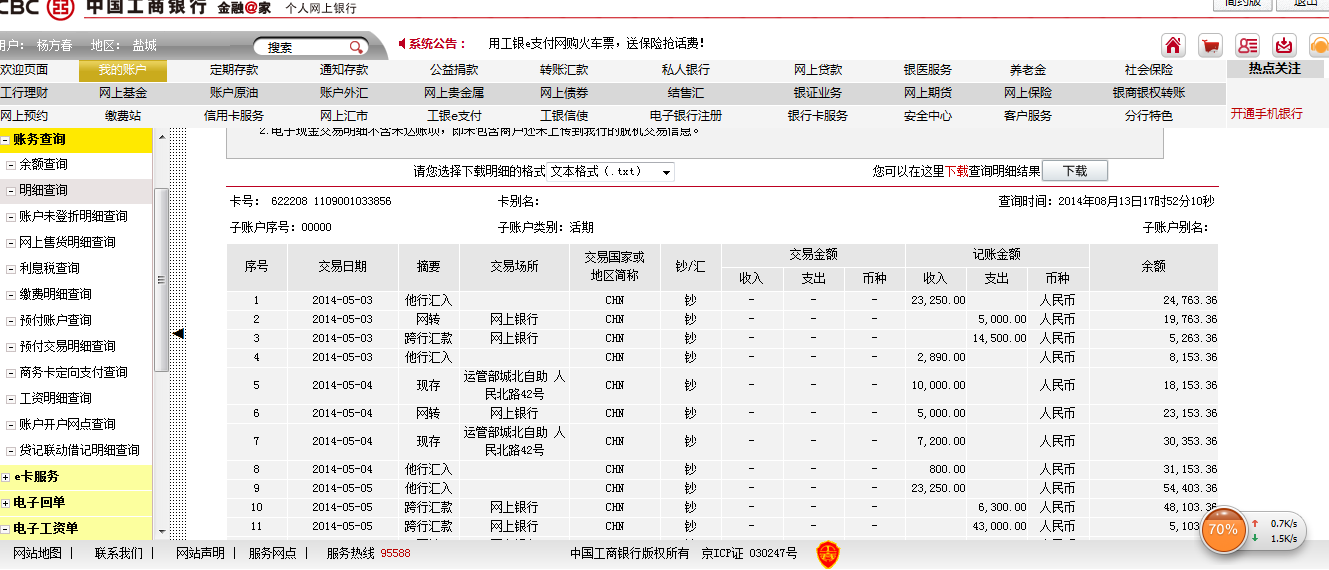Collapse the 账务查询 section
Screen dimensions: 1329x570
point(7,141)
